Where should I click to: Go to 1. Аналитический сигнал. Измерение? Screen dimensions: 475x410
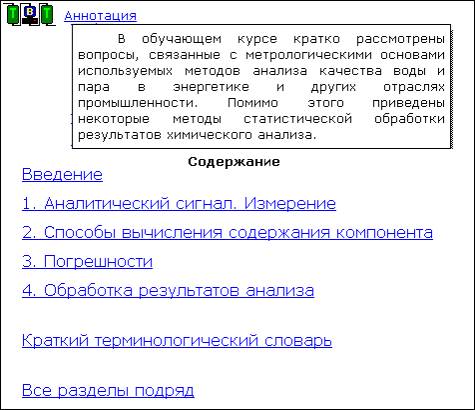[x=179, y=203]
